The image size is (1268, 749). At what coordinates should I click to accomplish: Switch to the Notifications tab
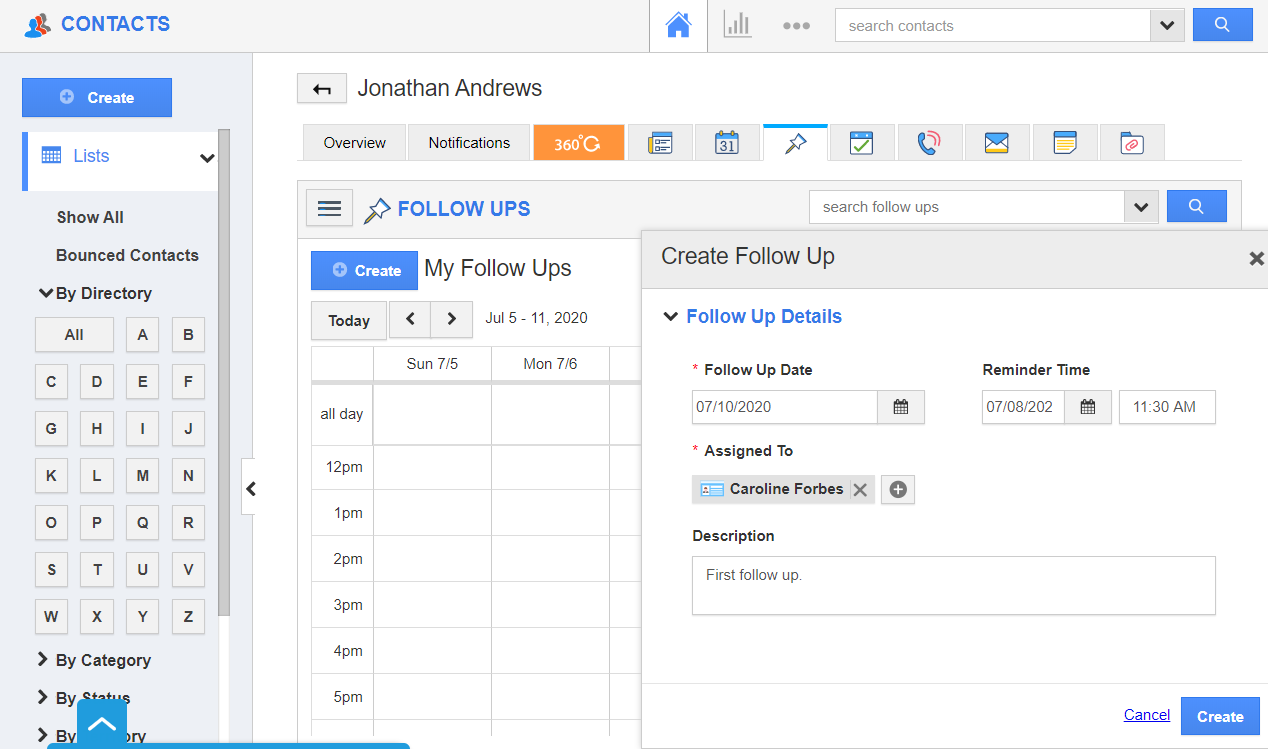pos(468,142)
